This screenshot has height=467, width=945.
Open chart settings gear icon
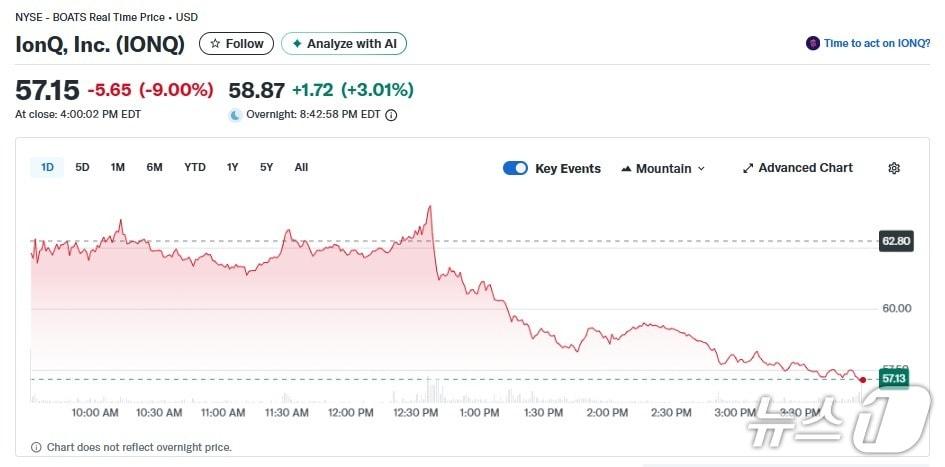coord(894,168)
